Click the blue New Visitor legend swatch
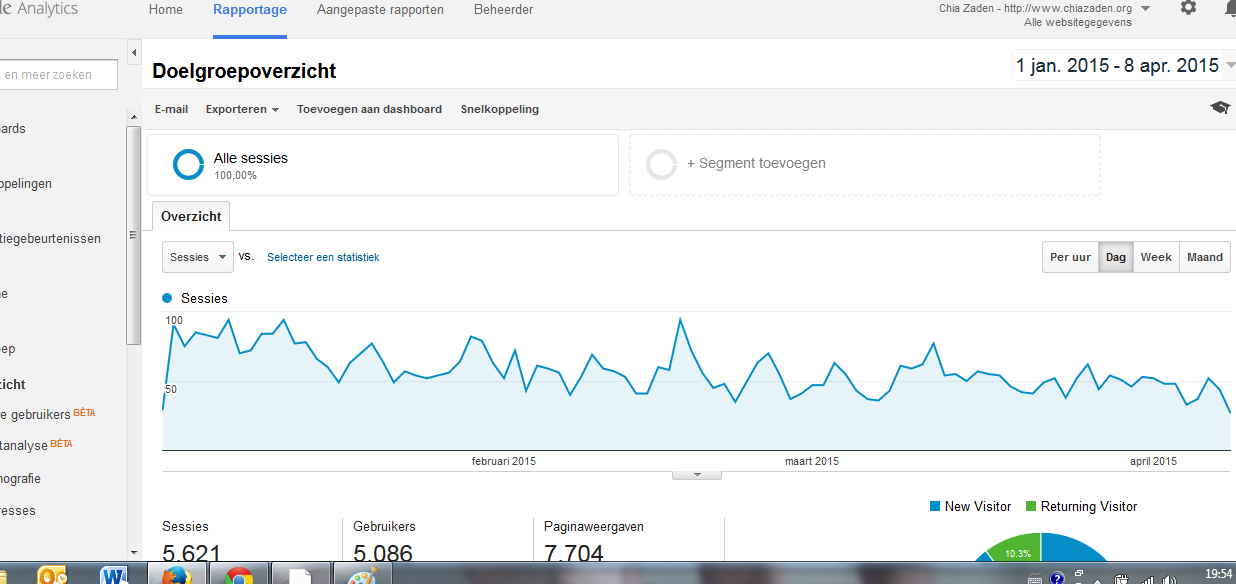 pyautogui.click(x=935, y=507)
